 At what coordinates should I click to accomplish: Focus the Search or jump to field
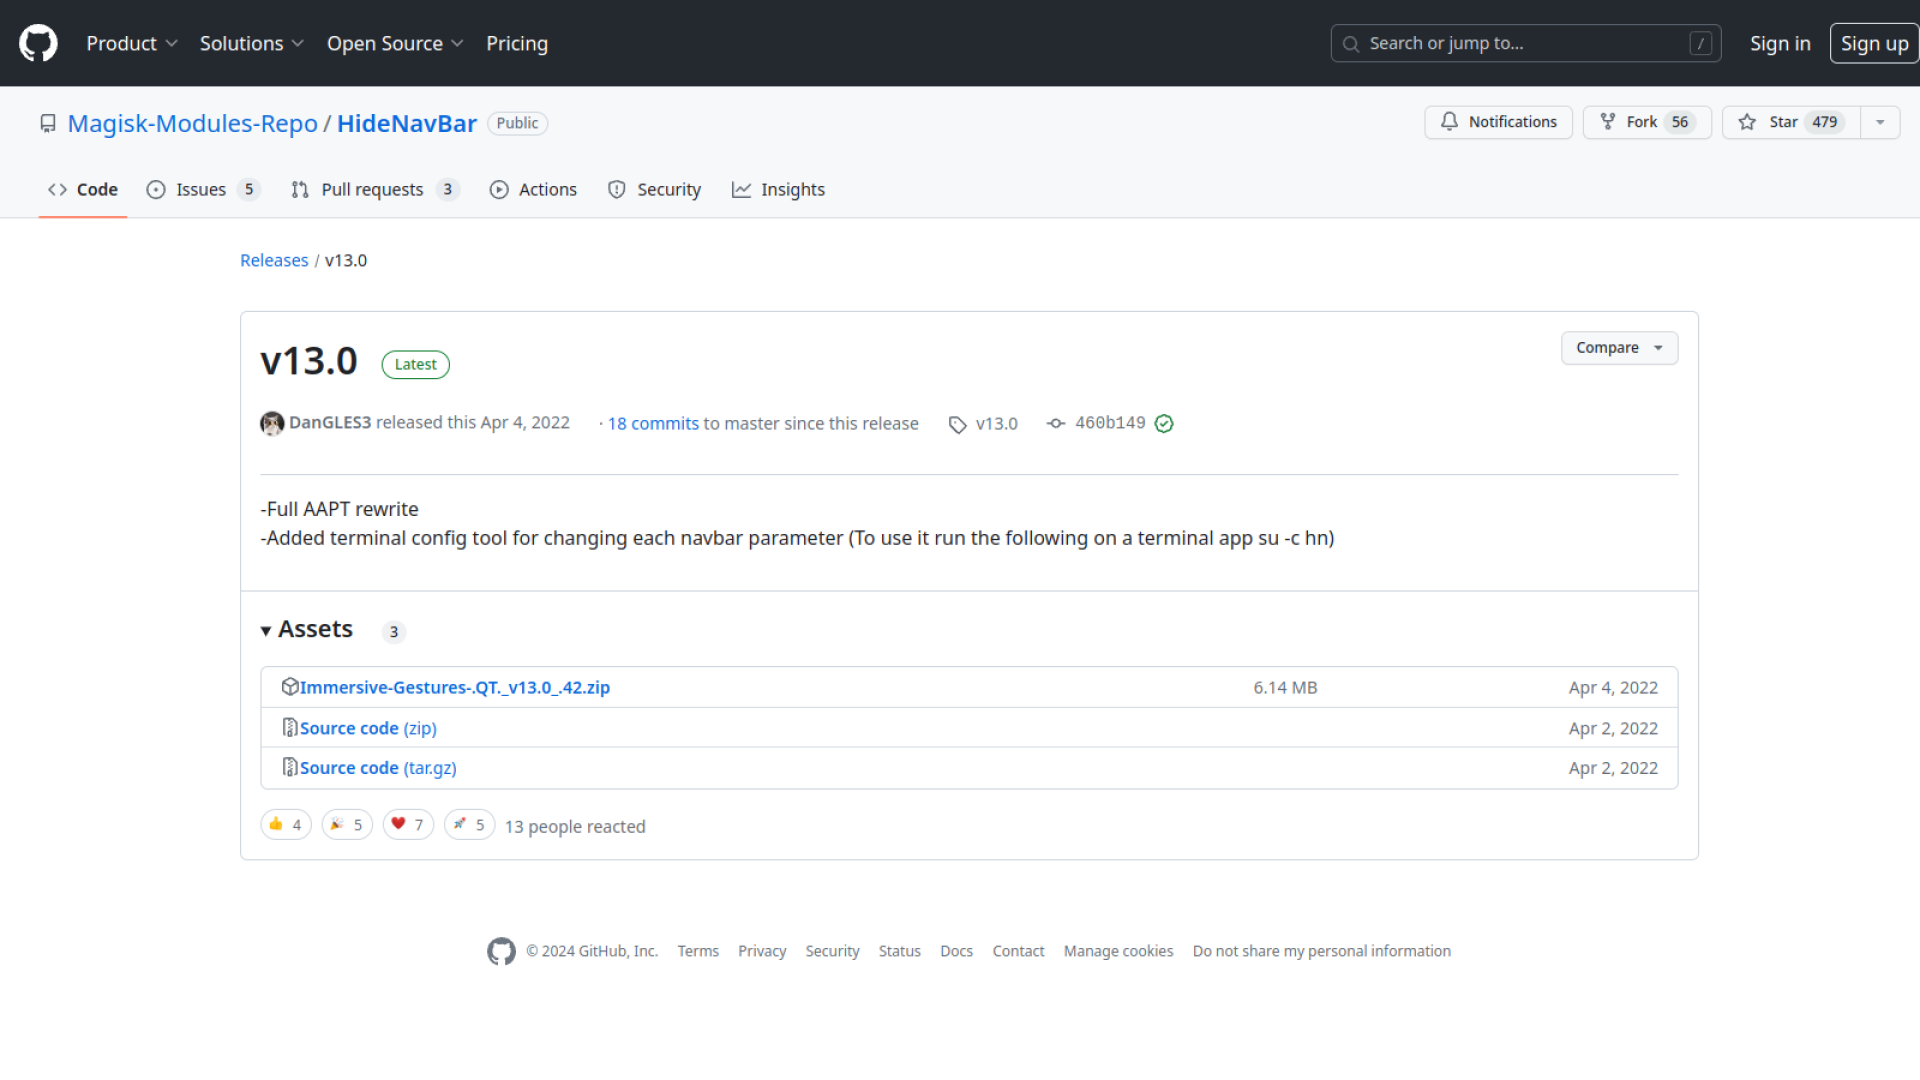point(1525,43)
